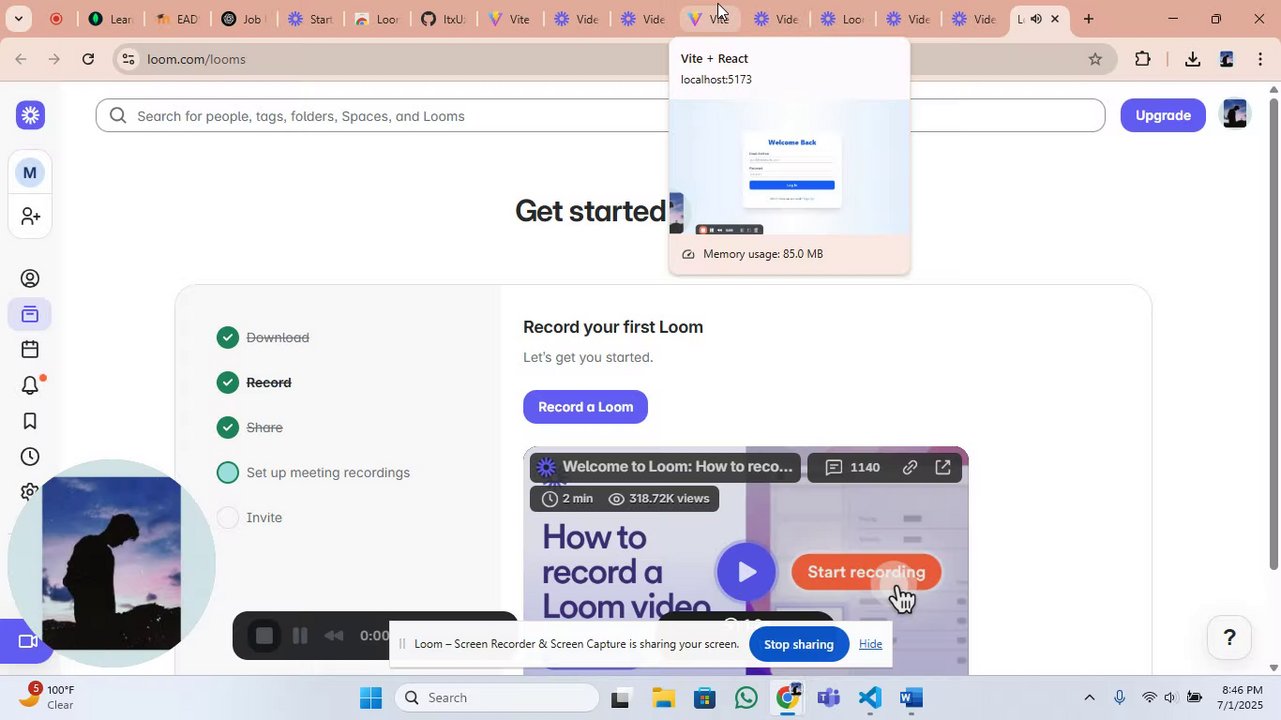Screen dimensions: 1281x720
Task: Switch to the Learn tab
Action: (x=110, y=19)
